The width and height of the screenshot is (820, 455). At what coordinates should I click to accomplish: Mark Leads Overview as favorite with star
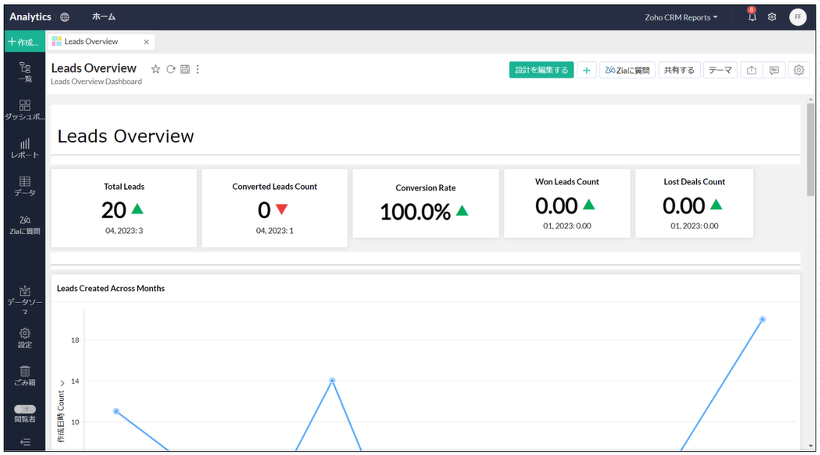[x=155, y=69]
